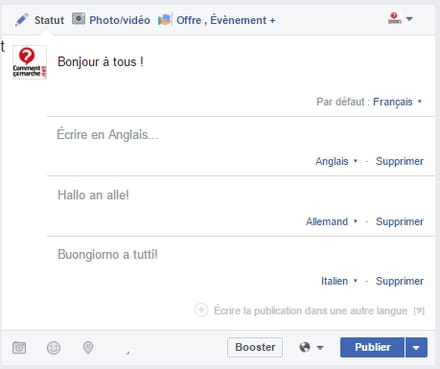
Task: Open the posting identity selector dropdown
Action: click(400, 18)
